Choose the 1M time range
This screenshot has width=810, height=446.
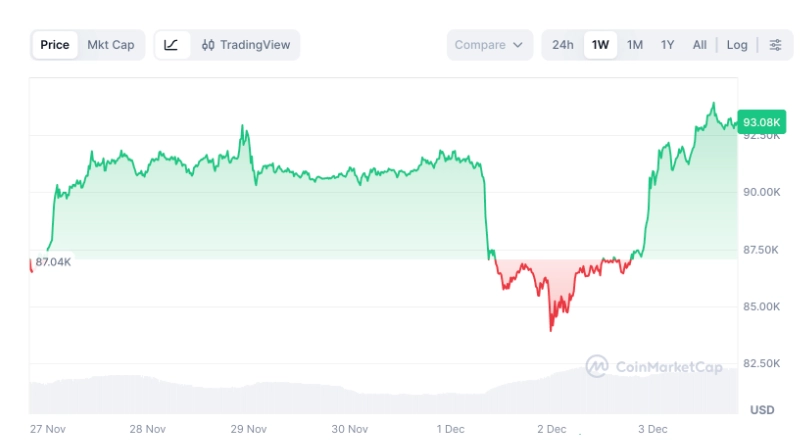[635, 45]
